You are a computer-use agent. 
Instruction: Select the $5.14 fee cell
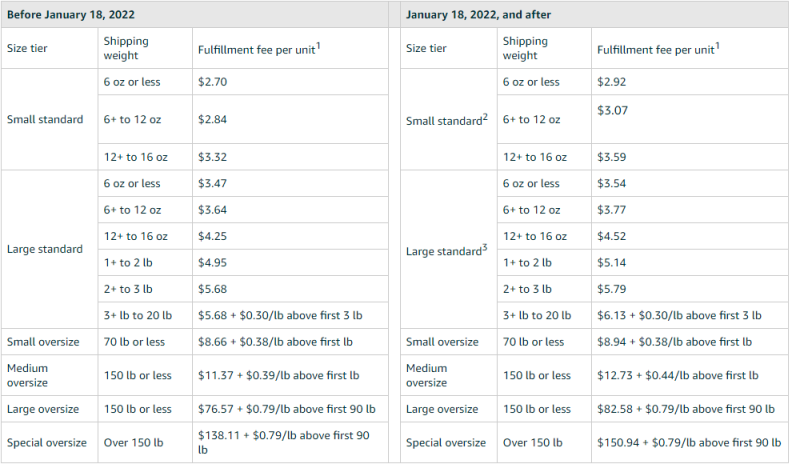click(x=611, y=262)
